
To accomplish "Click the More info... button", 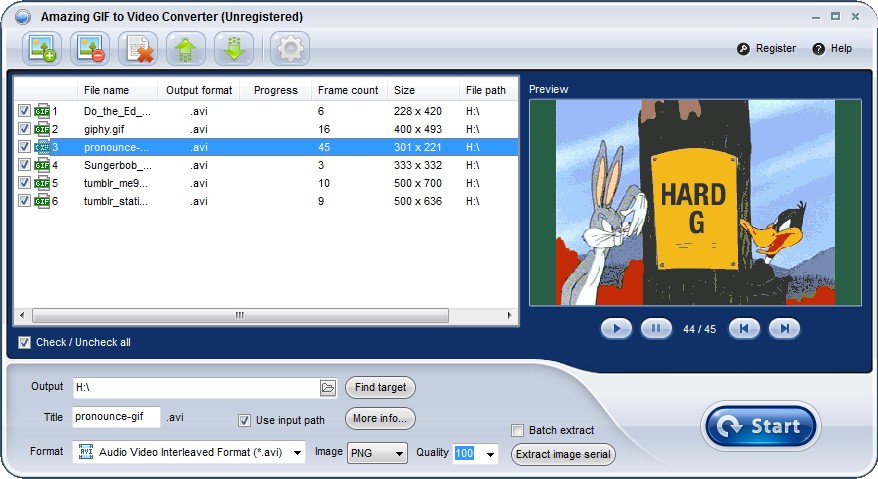I will (380, 418).
